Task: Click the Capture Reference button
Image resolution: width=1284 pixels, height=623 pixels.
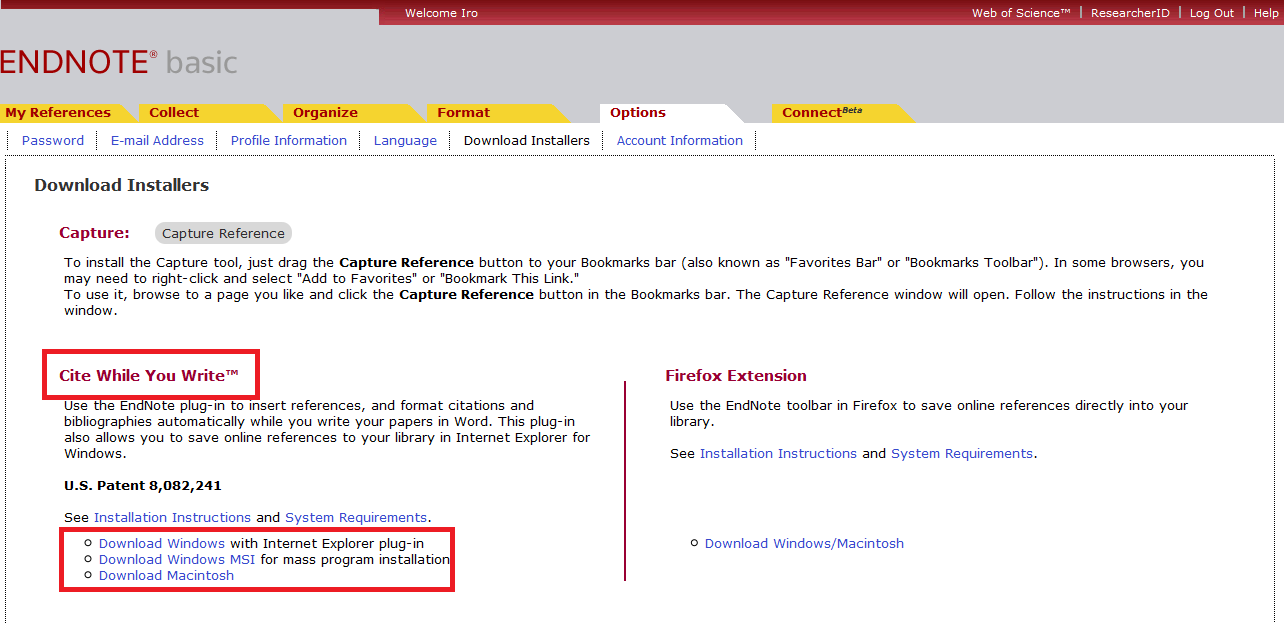Action: pyautogui.click(x=223, y=233)
